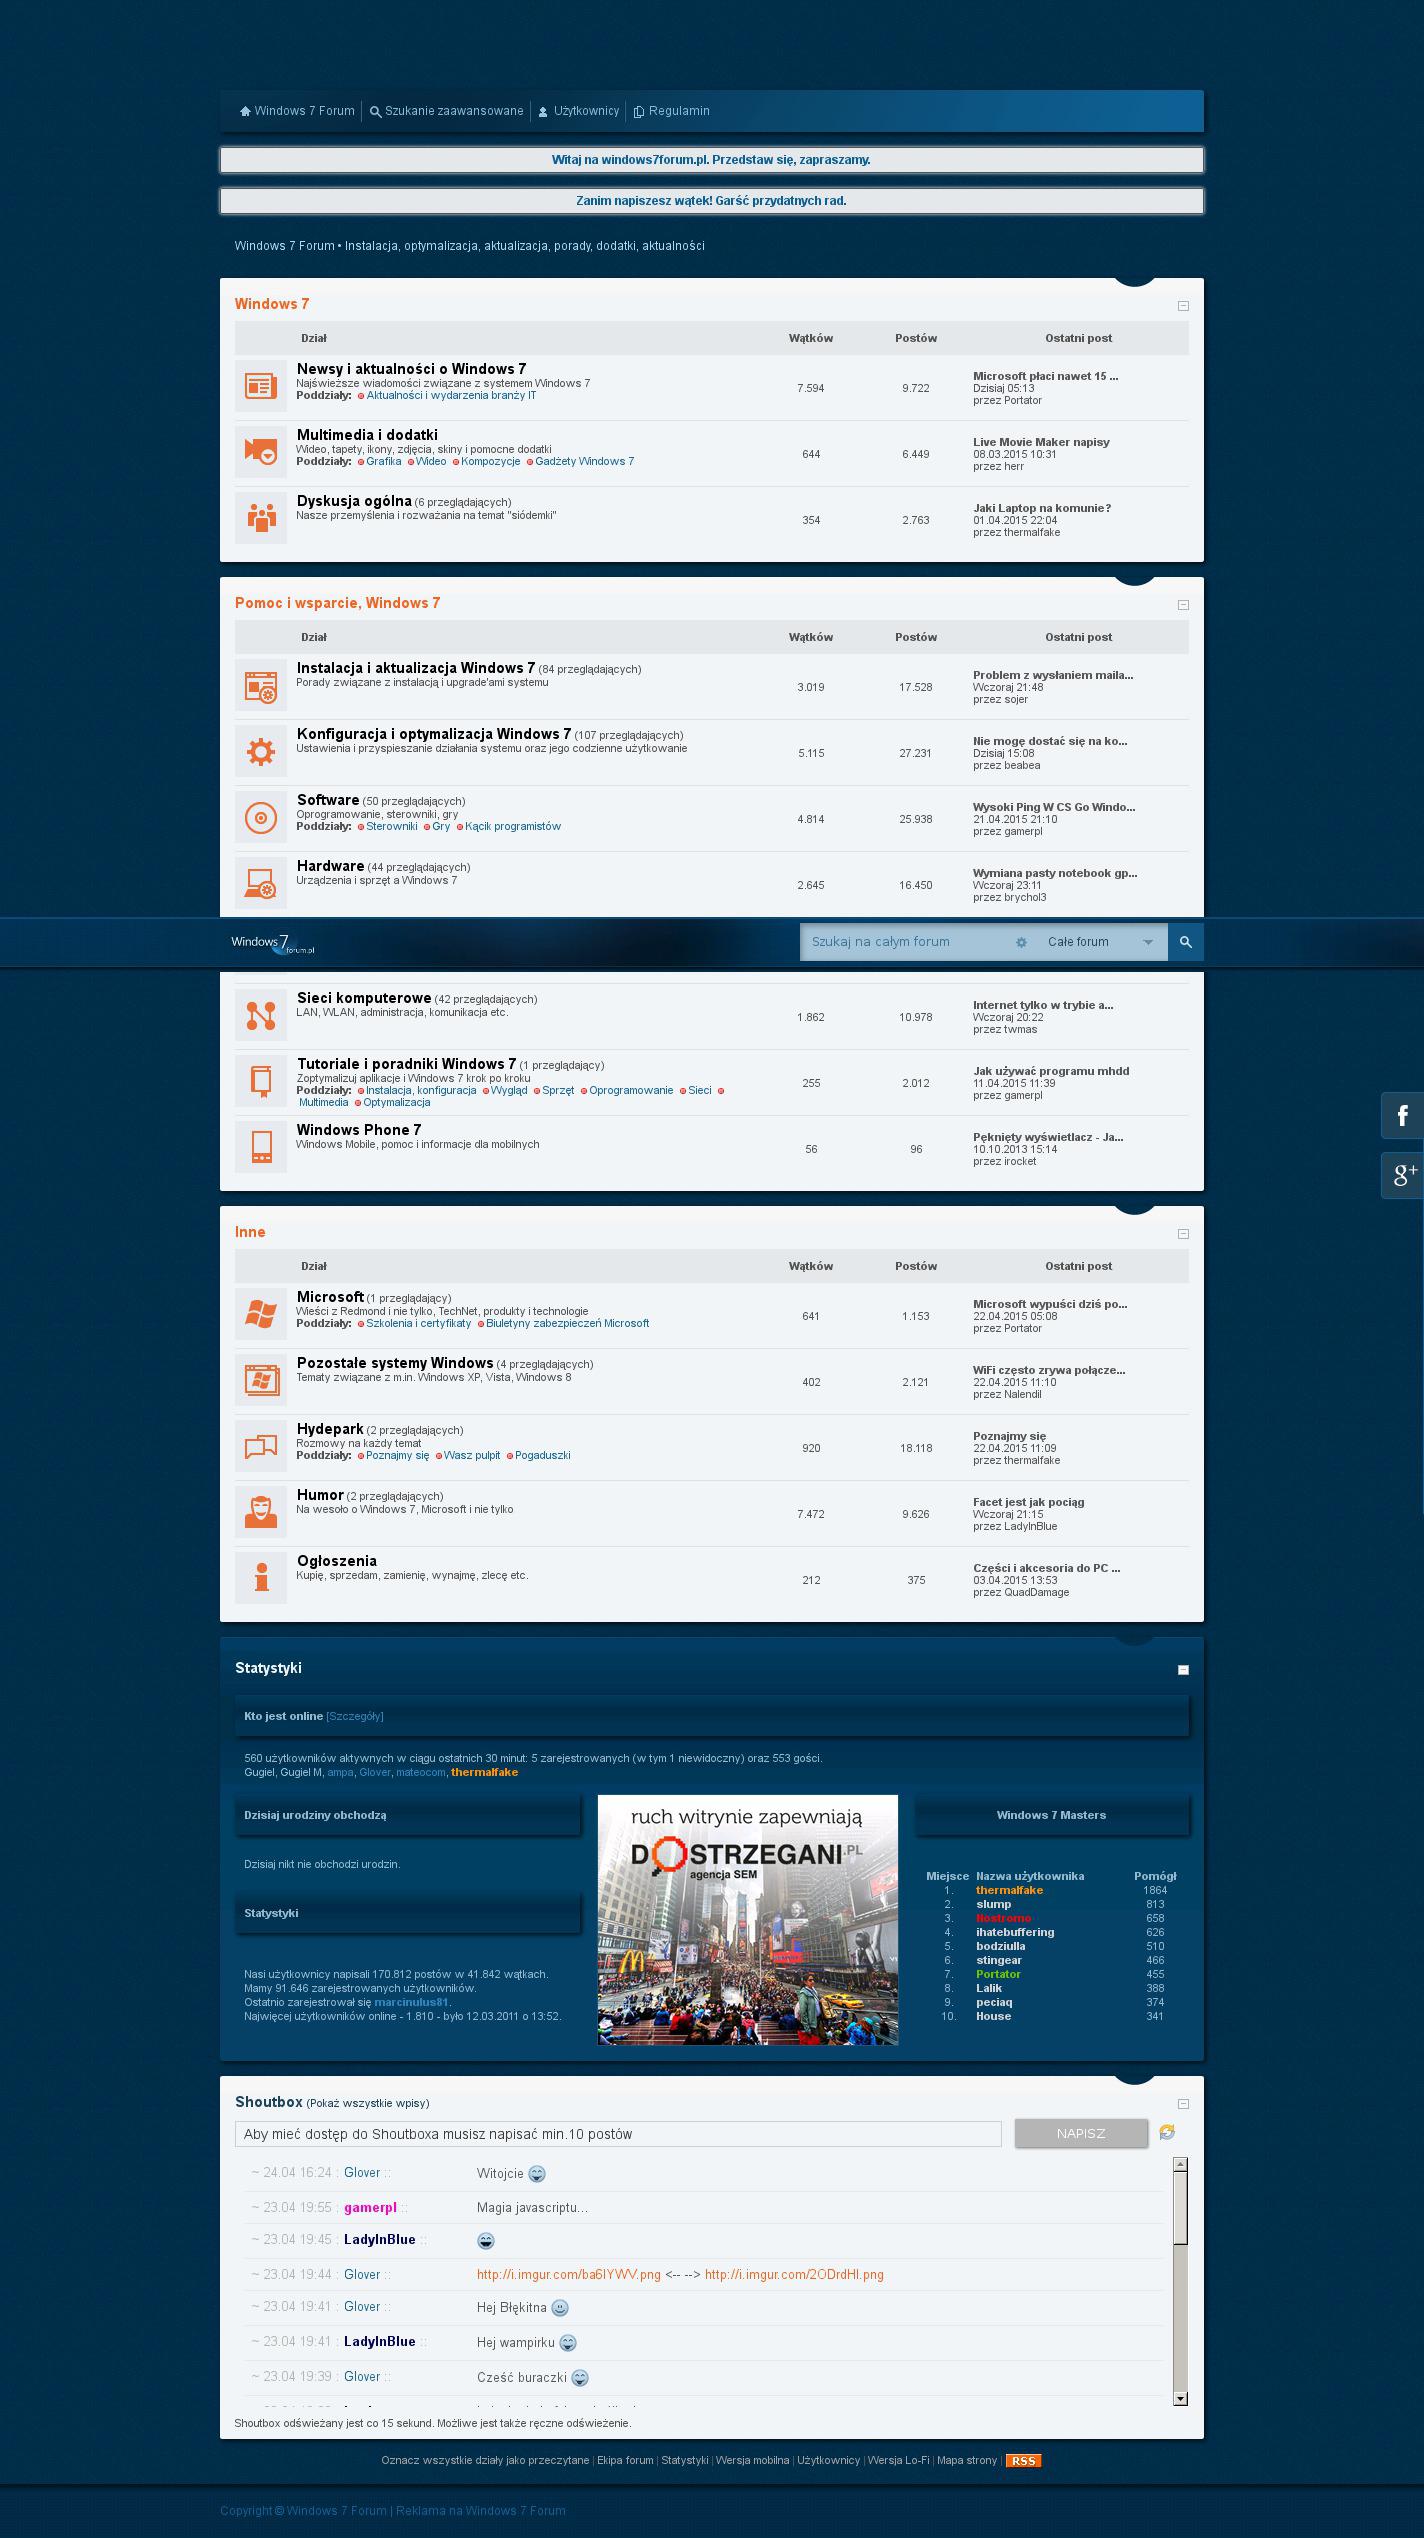1424x2538 pixels.
Task: Click the Windows Phone 7 device icon
Action: pyautogui.click(x=261, y=1147)
